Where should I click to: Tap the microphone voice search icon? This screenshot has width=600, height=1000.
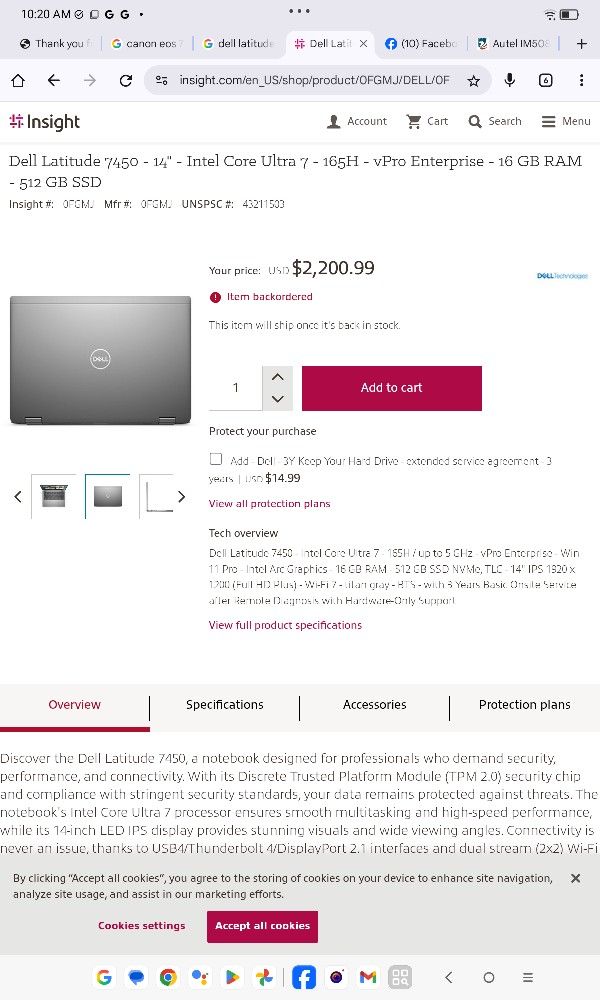510,81
